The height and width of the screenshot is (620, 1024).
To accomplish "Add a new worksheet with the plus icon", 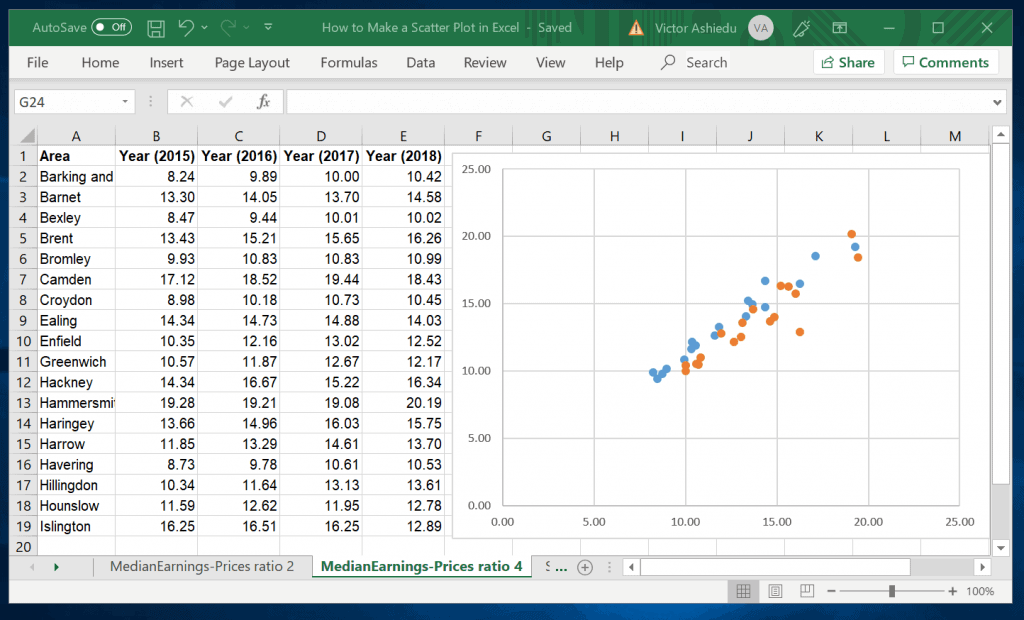I will pyautogui.click(x=585, y=566).
